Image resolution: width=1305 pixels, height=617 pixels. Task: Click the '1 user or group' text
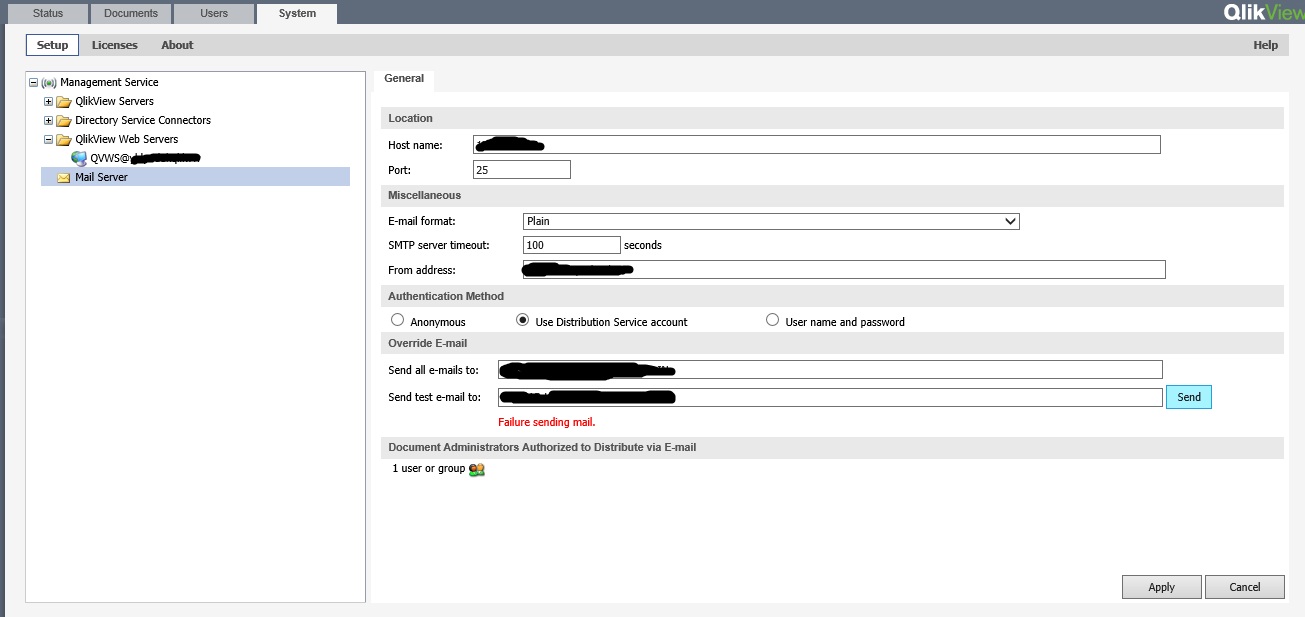point(429,468)
